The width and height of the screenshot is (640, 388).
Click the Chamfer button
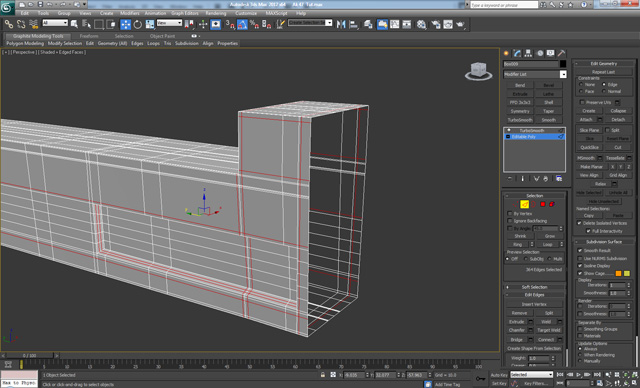pos(517,330)
